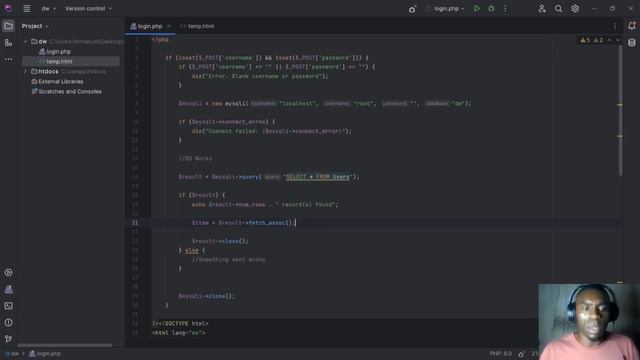Click the else keyword in code
Image resolution: width=640 pixels, height=360 pixels.
click(x=192, y=250)
